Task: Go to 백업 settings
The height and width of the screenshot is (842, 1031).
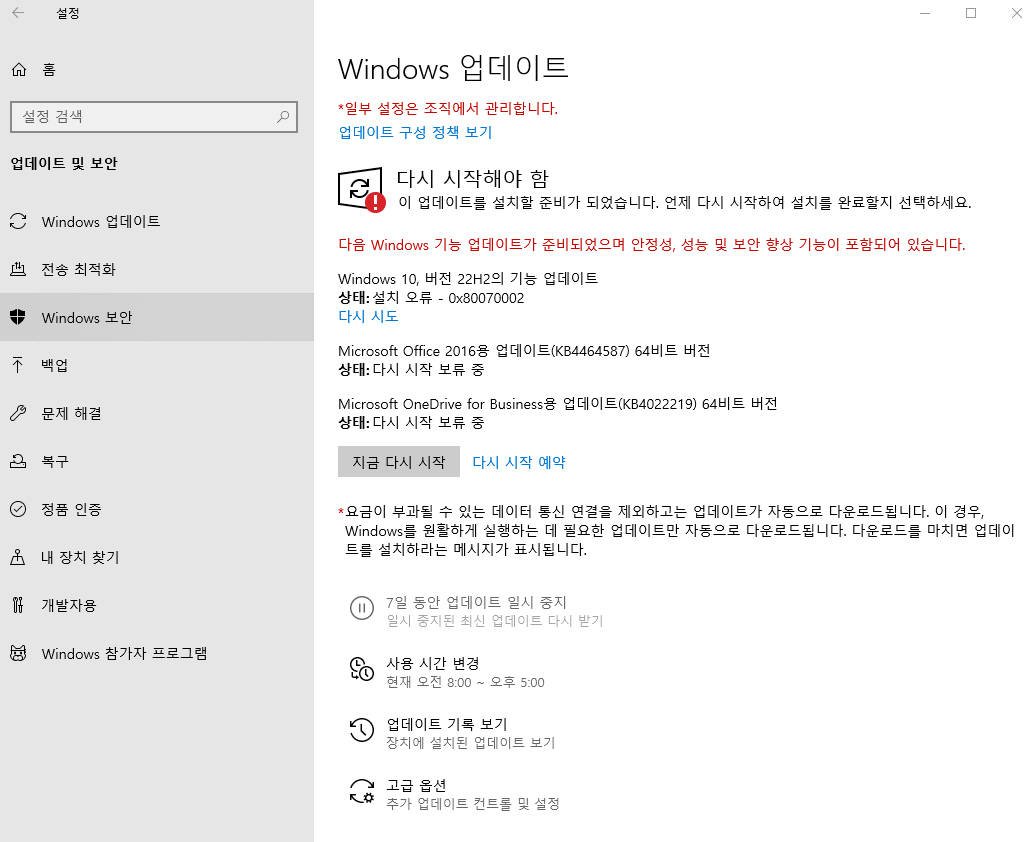Action: [x=156, y=365]
